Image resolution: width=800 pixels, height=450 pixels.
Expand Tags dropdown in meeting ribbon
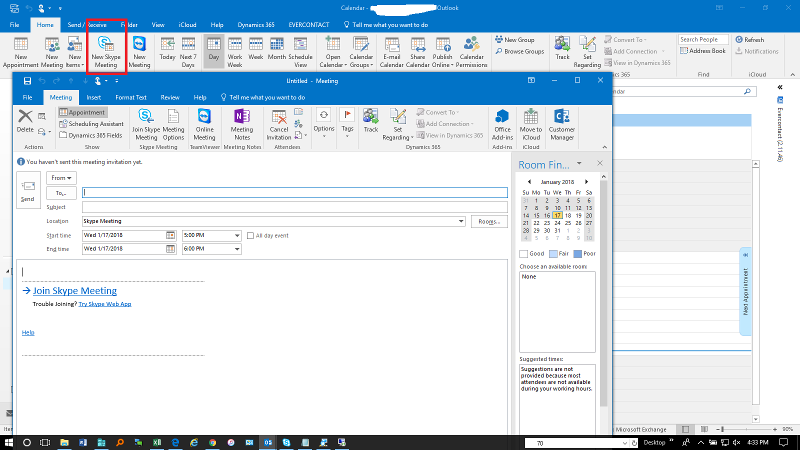tap(347, 123)
